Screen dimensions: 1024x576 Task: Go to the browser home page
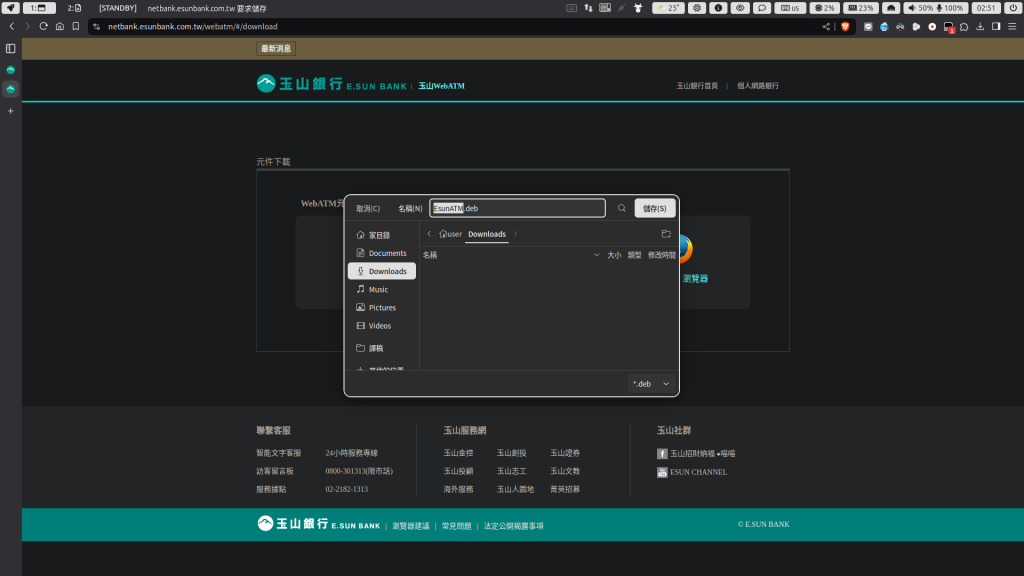[59, 27]
